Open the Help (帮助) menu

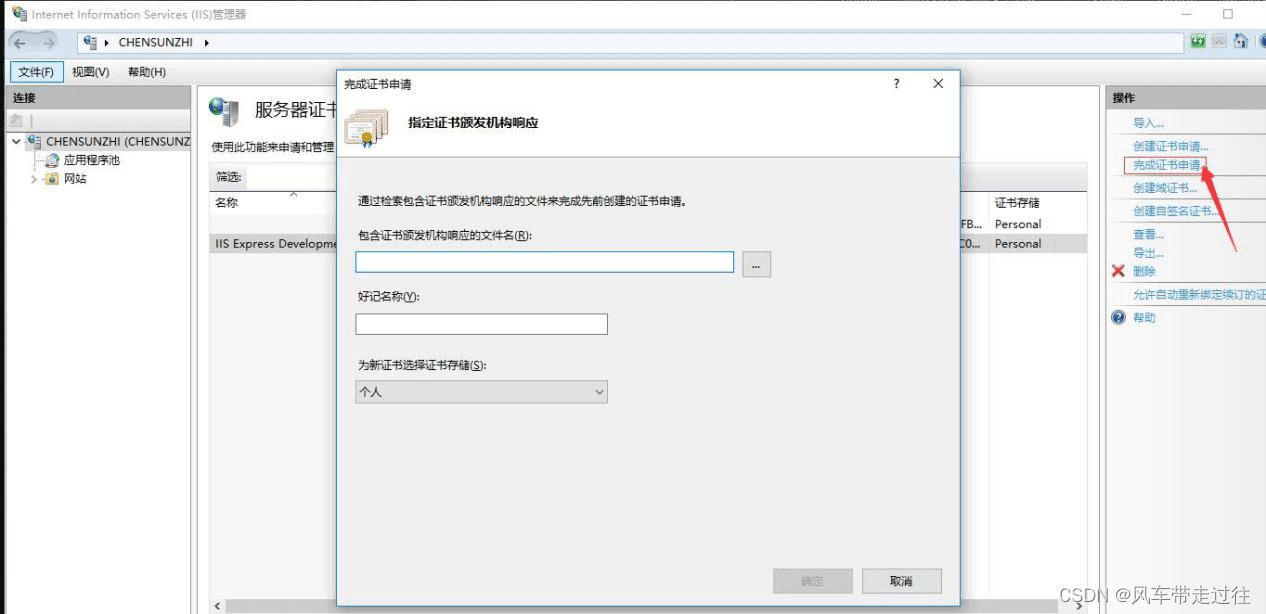click(x=146, y=72)
